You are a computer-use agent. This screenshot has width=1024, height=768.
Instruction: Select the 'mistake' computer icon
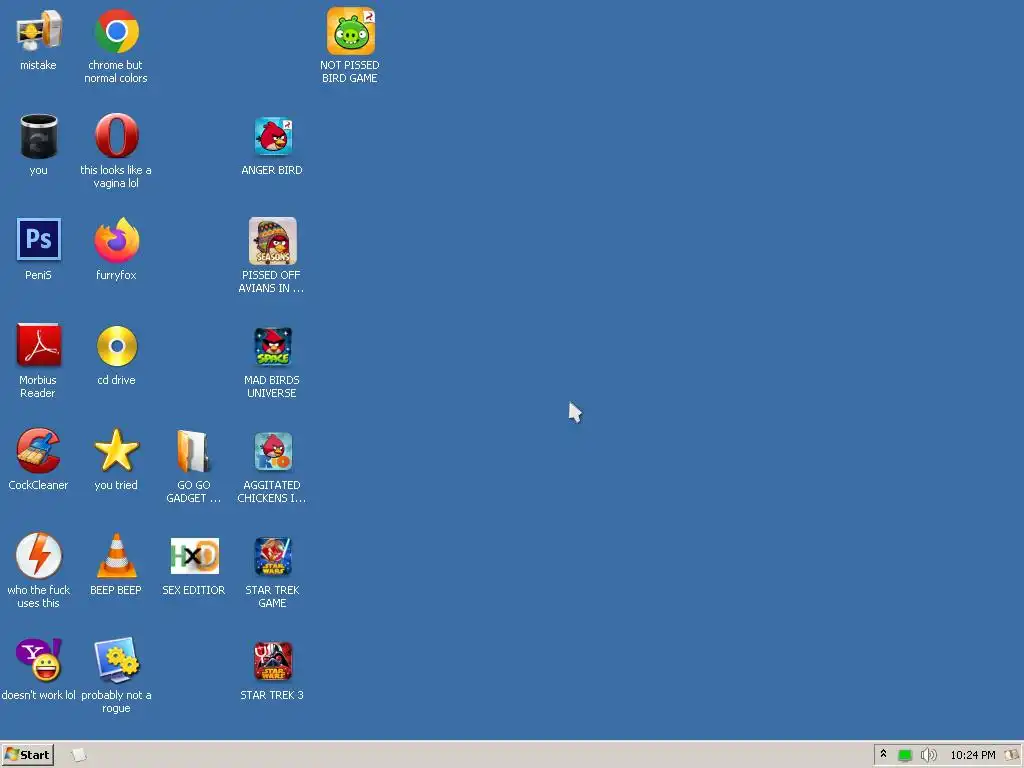(x=39, y=31)
